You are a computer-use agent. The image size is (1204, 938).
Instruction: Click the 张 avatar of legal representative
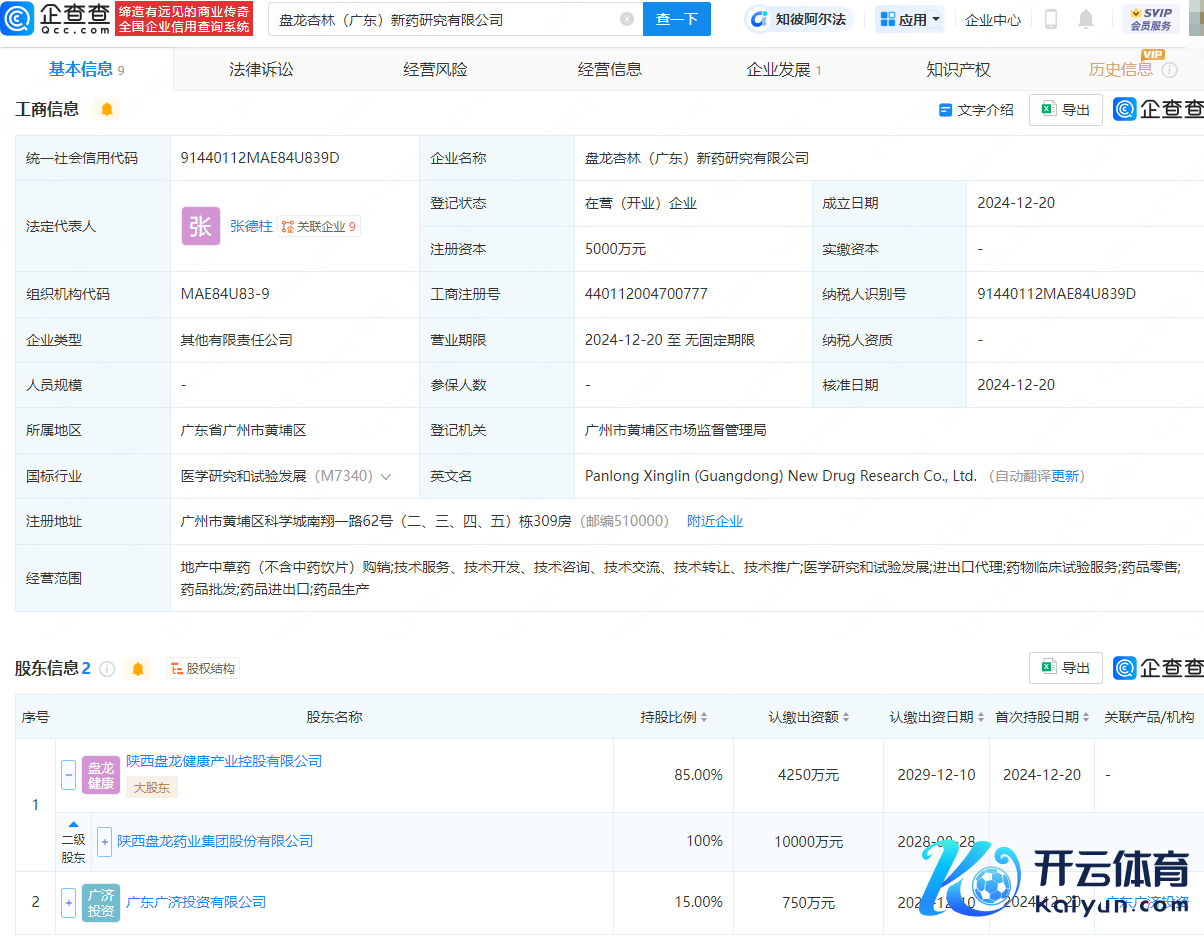point(200,226)
